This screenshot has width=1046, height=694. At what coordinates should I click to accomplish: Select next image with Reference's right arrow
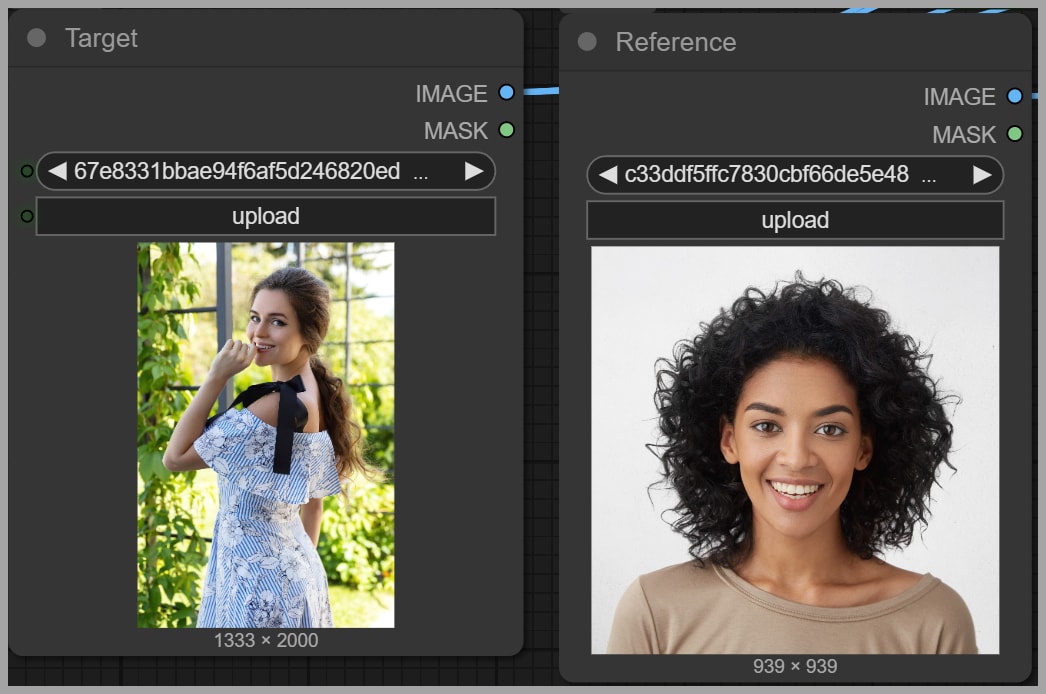click(982, 175)
